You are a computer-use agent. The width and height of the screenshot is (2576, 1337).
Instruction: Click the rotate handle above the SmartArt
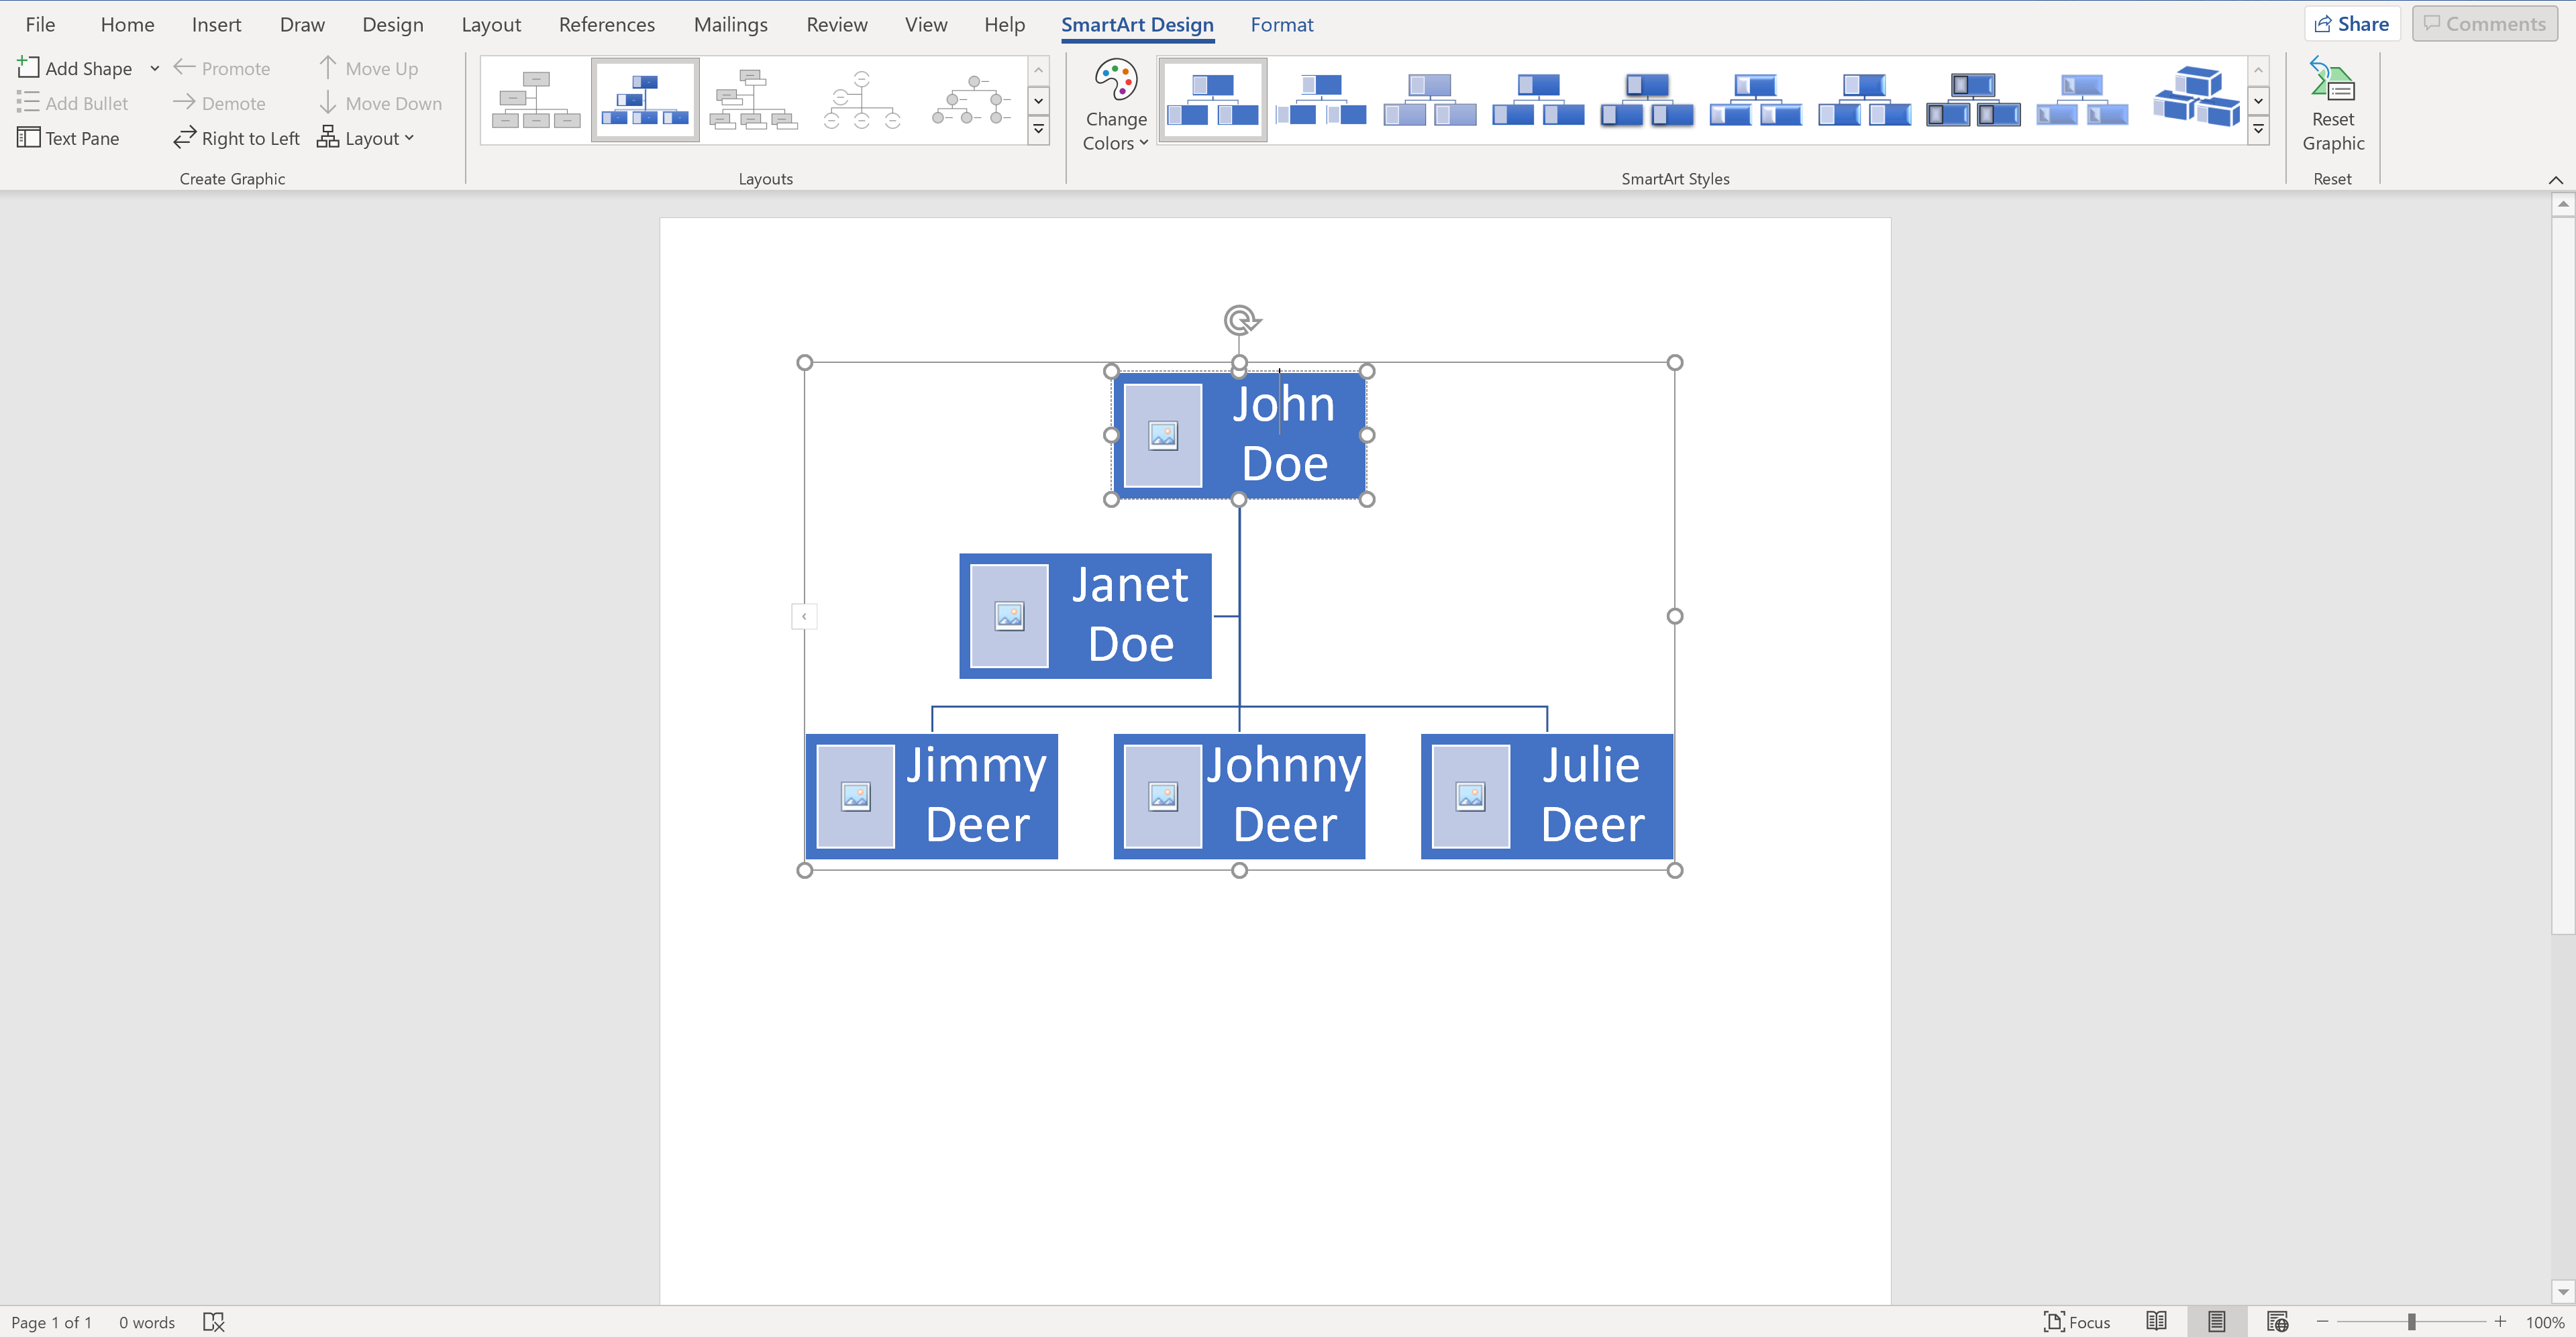[1240, 320]
